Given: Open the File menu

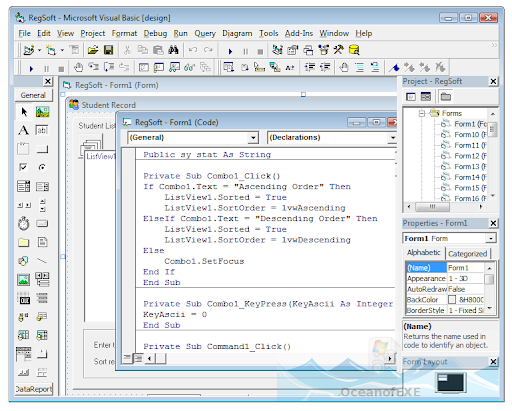Looking at the screenshot, I should [24, 33].
